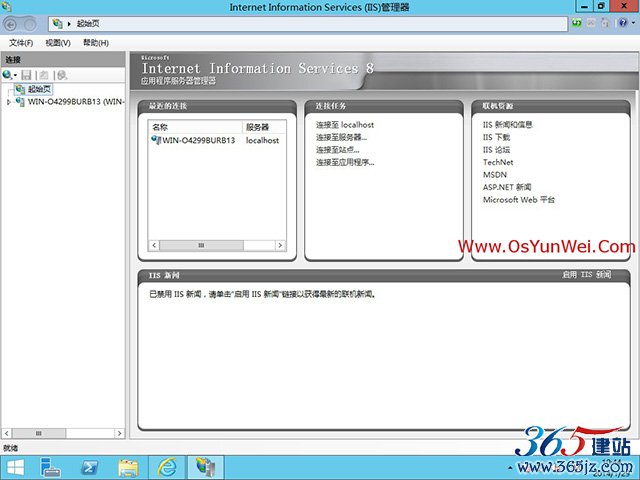Expand the WIN-O4299BURB13 server node
The width and height of the screenshot is (640, 480).
pyautogui.click(x=9, y=102)
